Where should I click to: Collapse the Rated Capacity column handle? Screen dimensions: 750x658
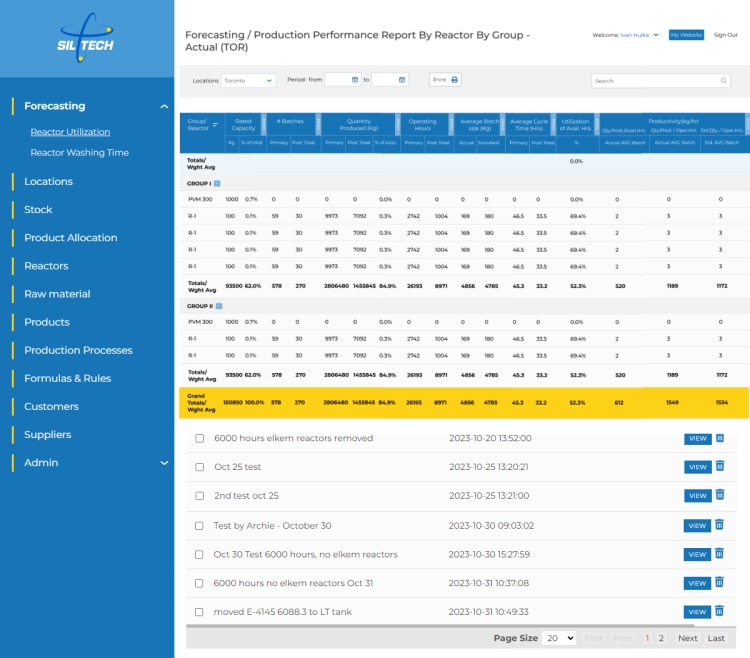264,125
